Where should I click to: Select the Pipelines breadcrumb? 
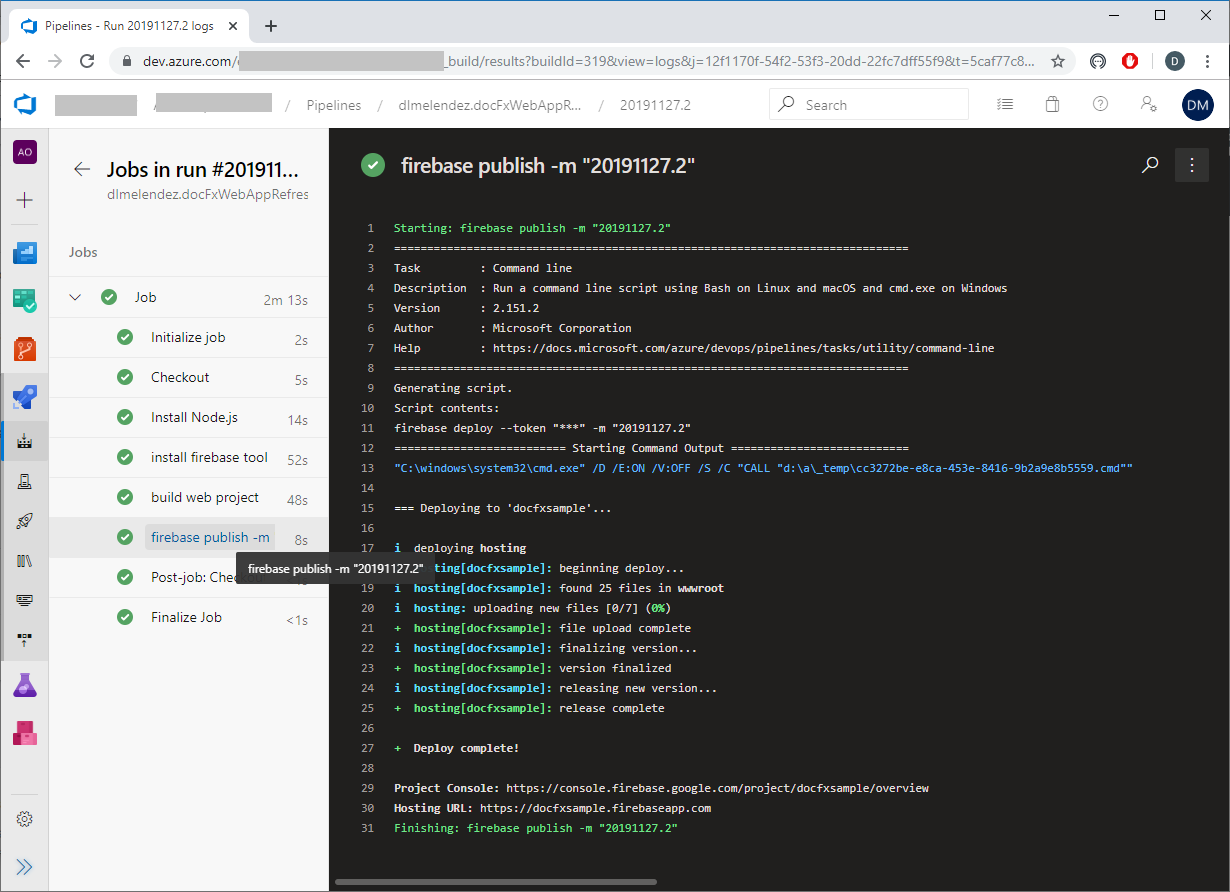coord(334,105)
